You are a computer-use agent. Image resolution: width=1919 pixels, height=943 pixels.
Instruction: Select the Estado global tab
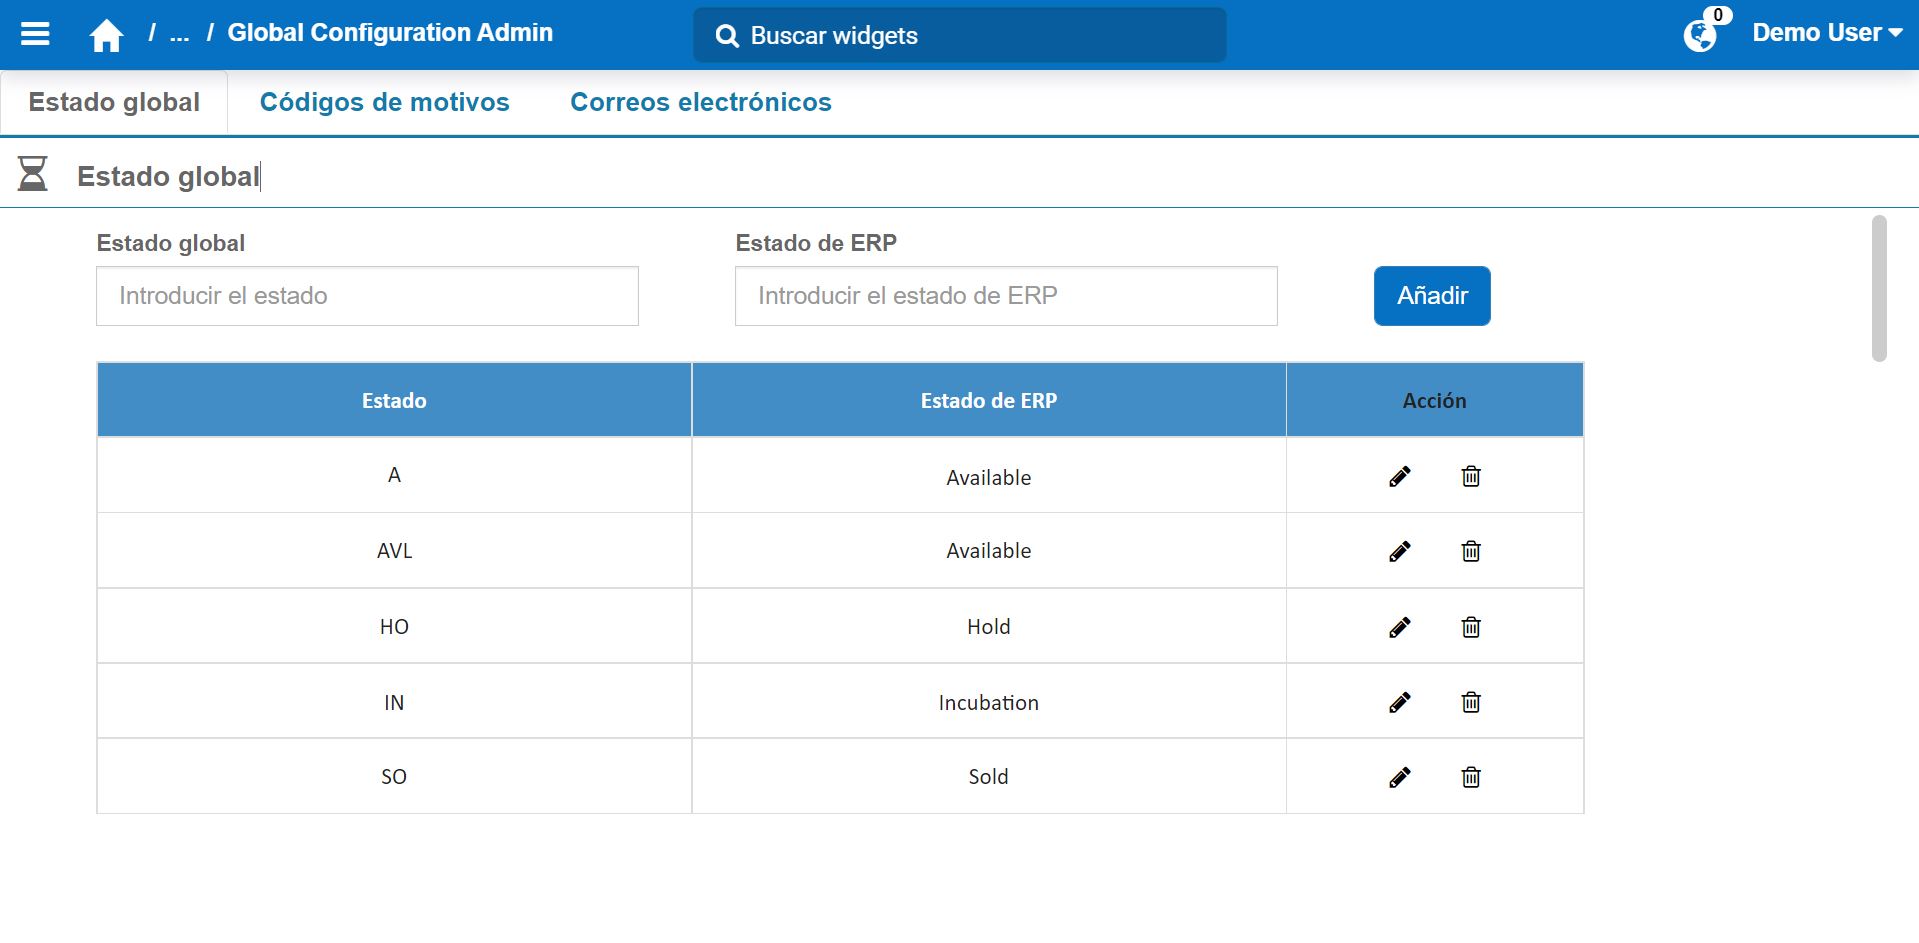coord(114,102)
